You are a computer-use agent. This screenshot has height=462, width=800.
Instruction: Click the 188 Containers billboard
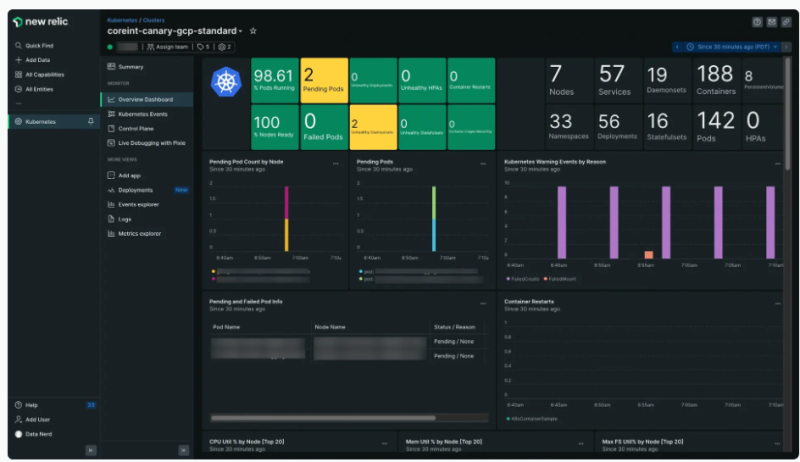pos(716,81)
